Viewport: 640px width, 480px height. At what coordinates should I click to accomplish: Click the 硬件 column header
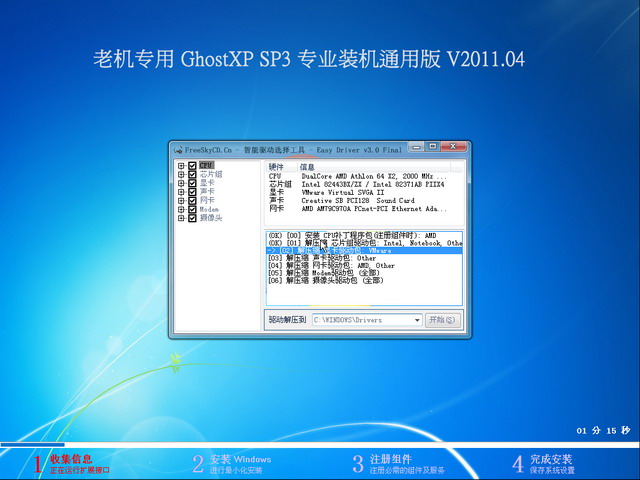pyautogui.click(x=276, y=167)
